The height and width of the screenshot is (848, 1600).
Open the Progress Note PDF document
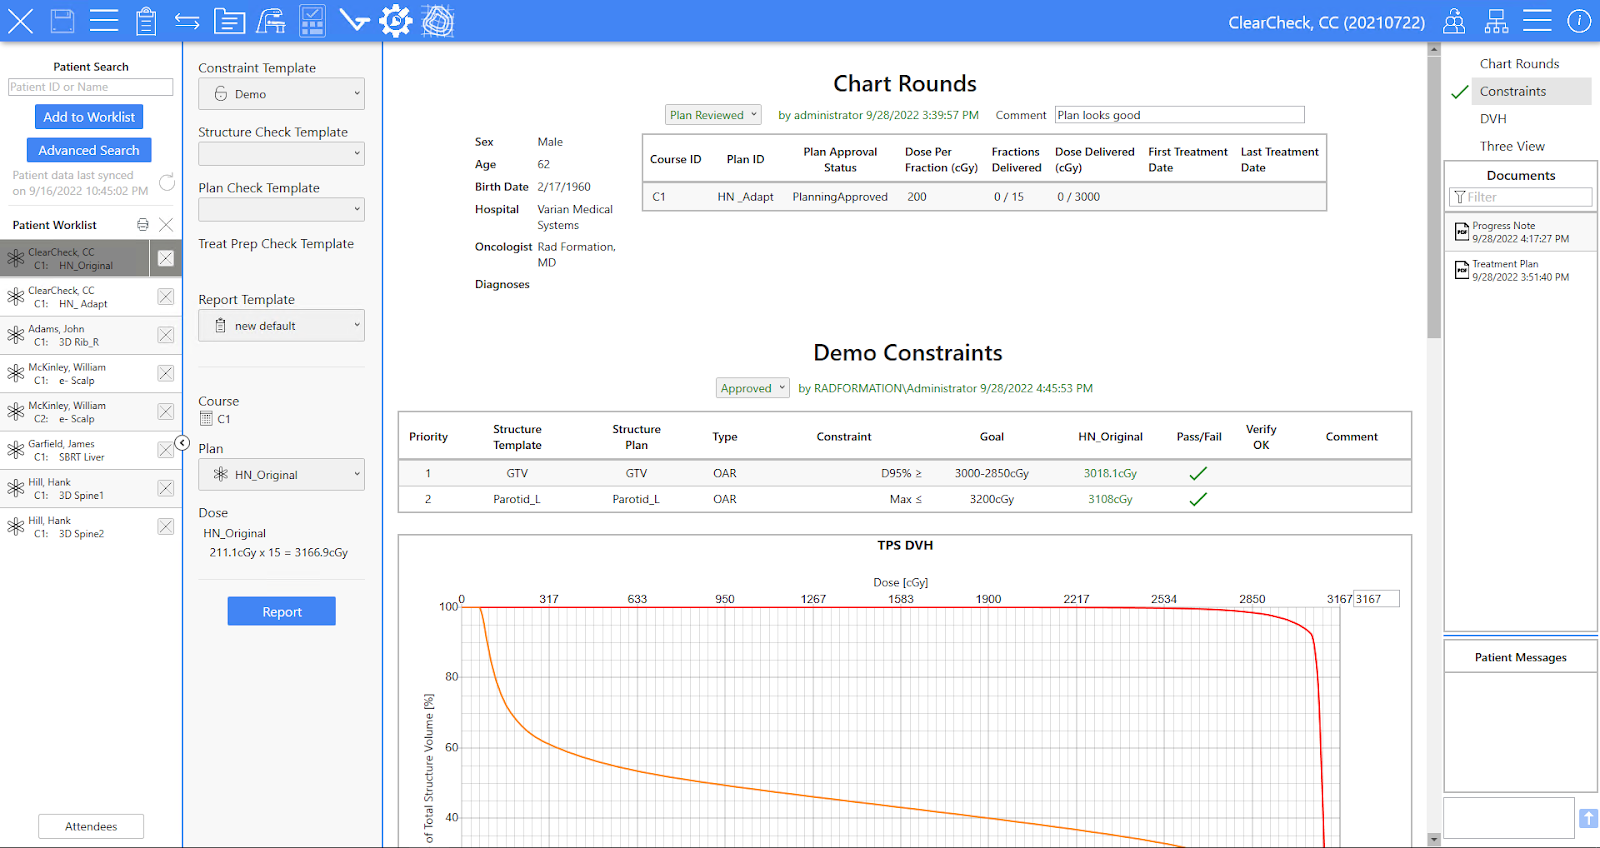pos(1520,232)
